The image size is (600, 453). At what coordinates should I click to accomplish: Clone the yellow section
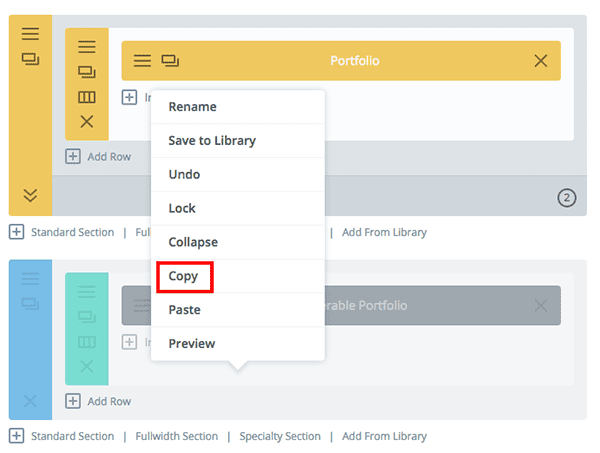pos(30,59)
